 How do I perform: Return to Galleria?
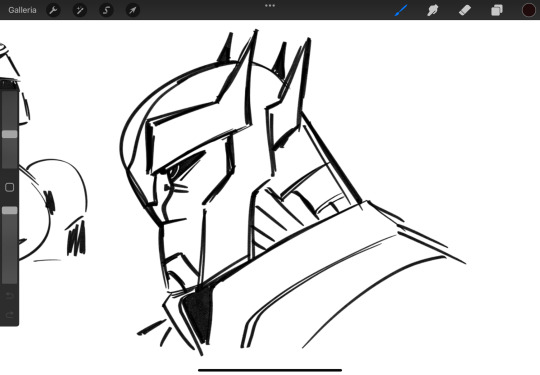coord(22,10)
